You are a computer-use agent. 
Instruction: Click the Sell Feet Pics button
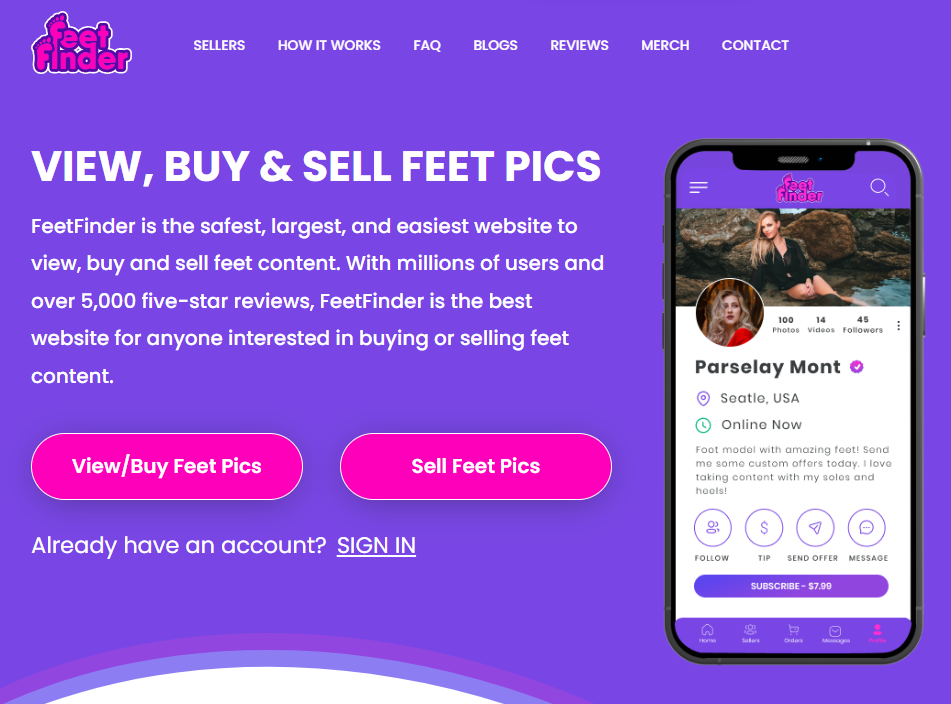coord(476,466)
